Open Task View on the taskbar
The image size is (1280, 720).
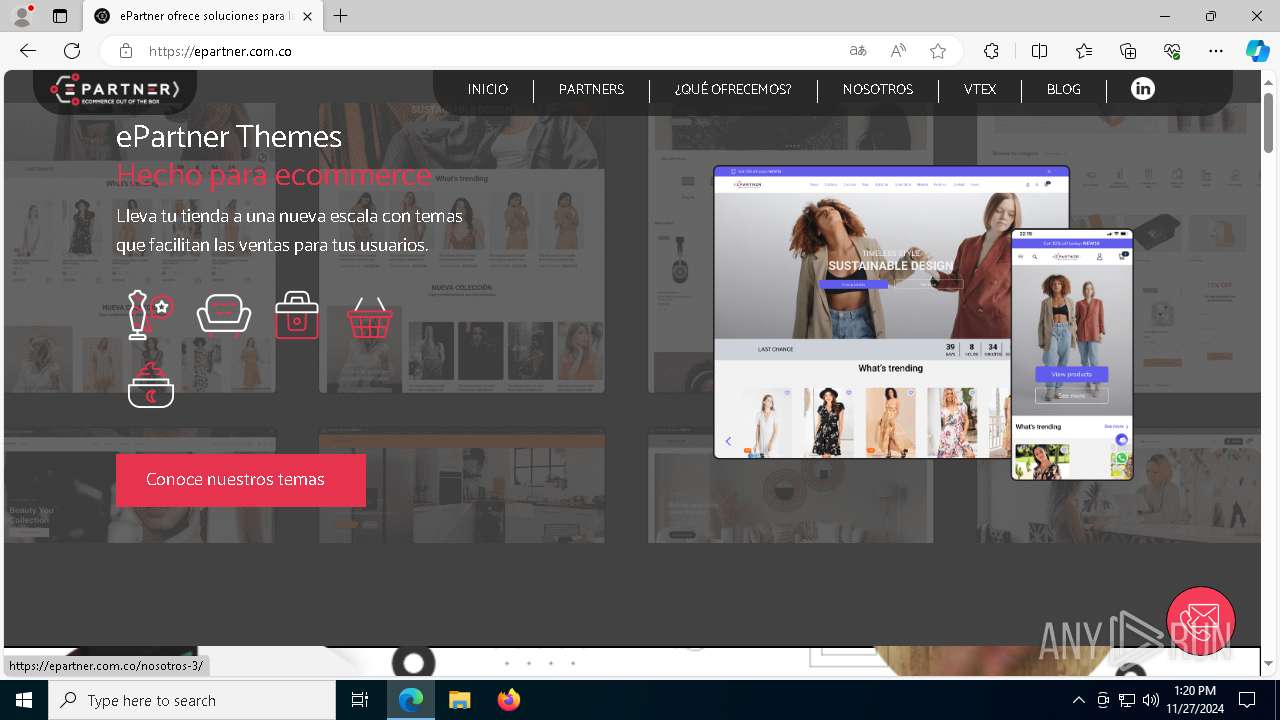(x=360, y=700)
